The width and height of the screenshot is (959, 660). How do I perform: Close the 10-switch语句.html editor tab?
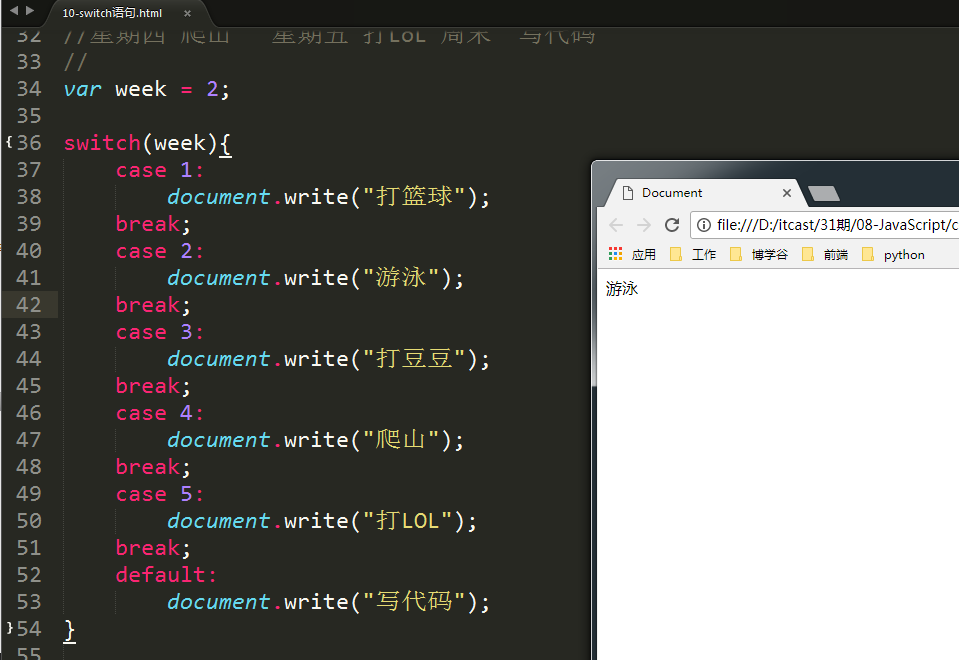(x=187, y=13)
